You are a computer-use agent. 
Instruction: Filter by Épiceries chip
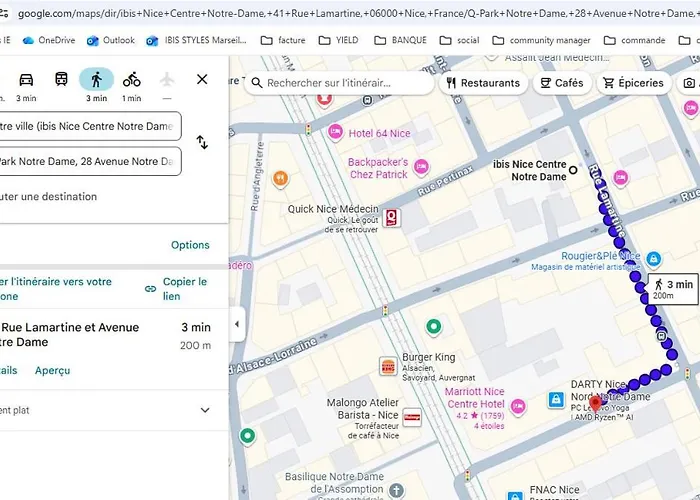click(x=633, y=83)
